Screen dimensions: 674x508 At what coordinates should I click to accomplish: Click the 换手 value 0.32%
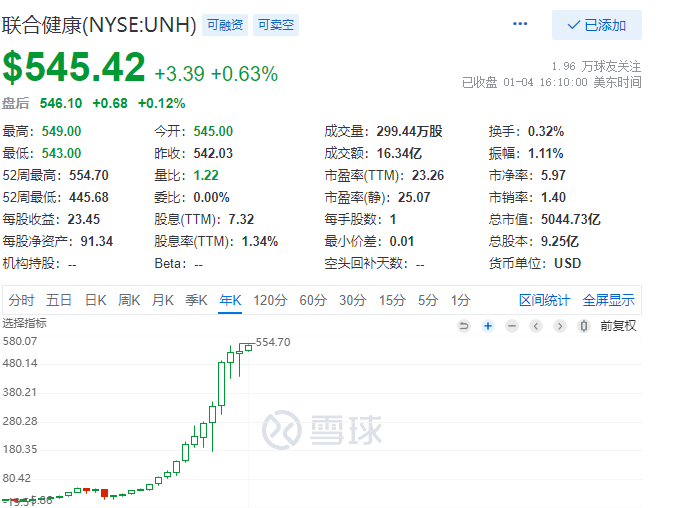546,132
